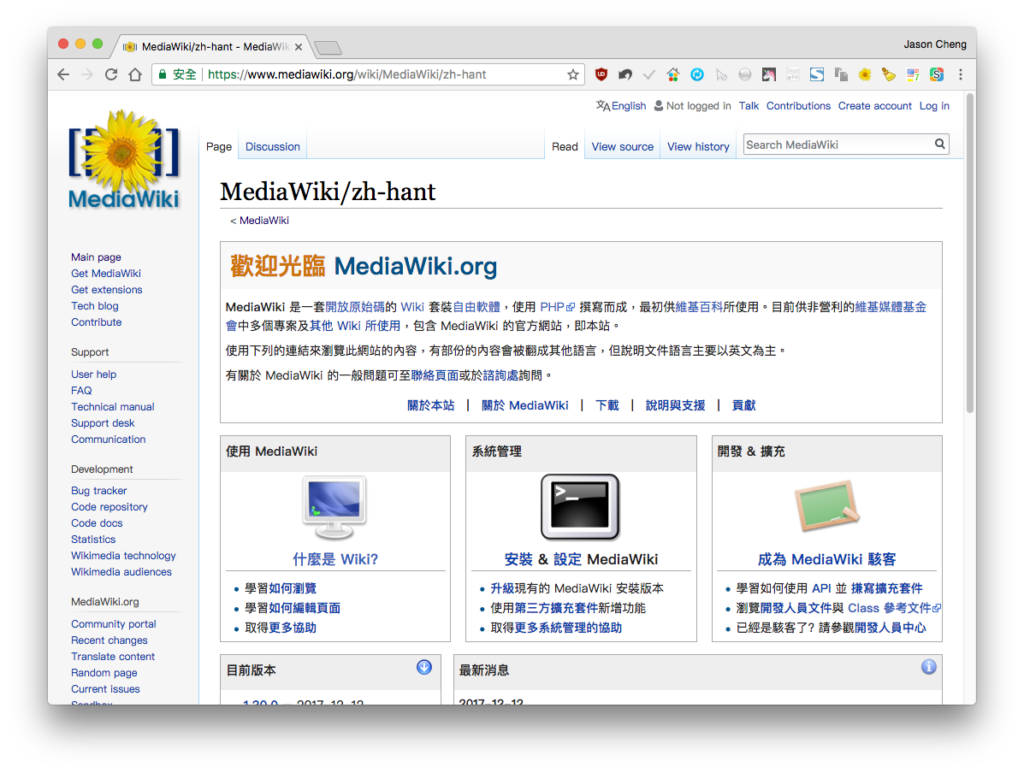Click the browser back arrow
Viewport: 1024px width, 773px height.
click(x=63, y=74)
